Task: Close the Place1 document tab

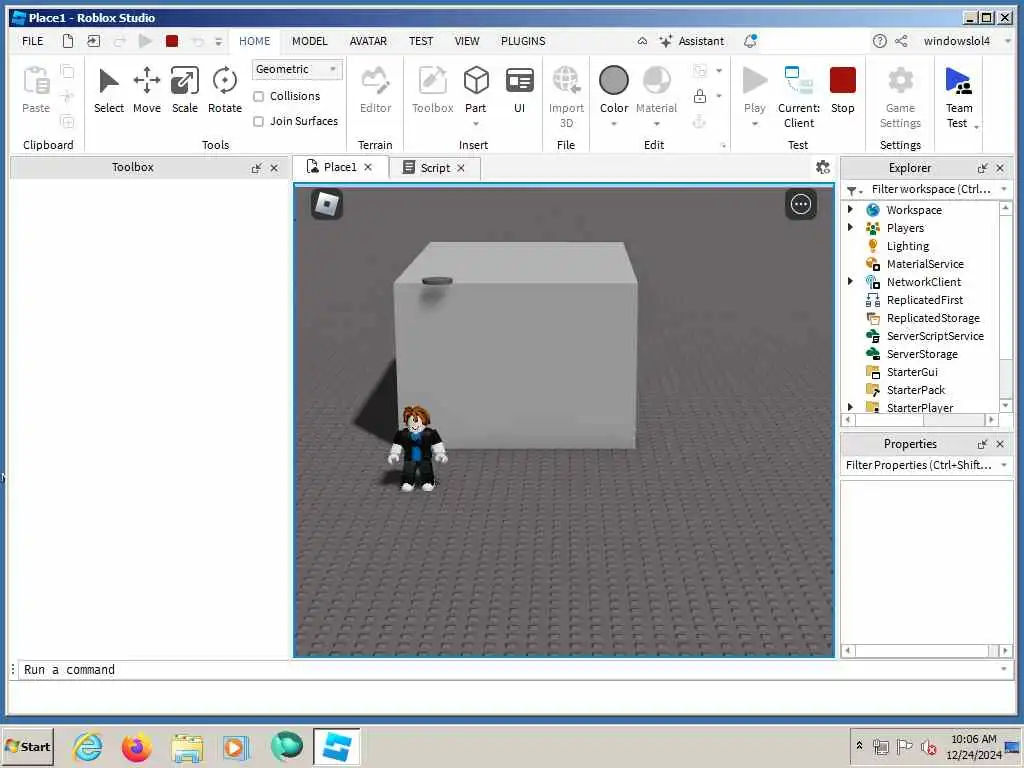Action: 368,167
